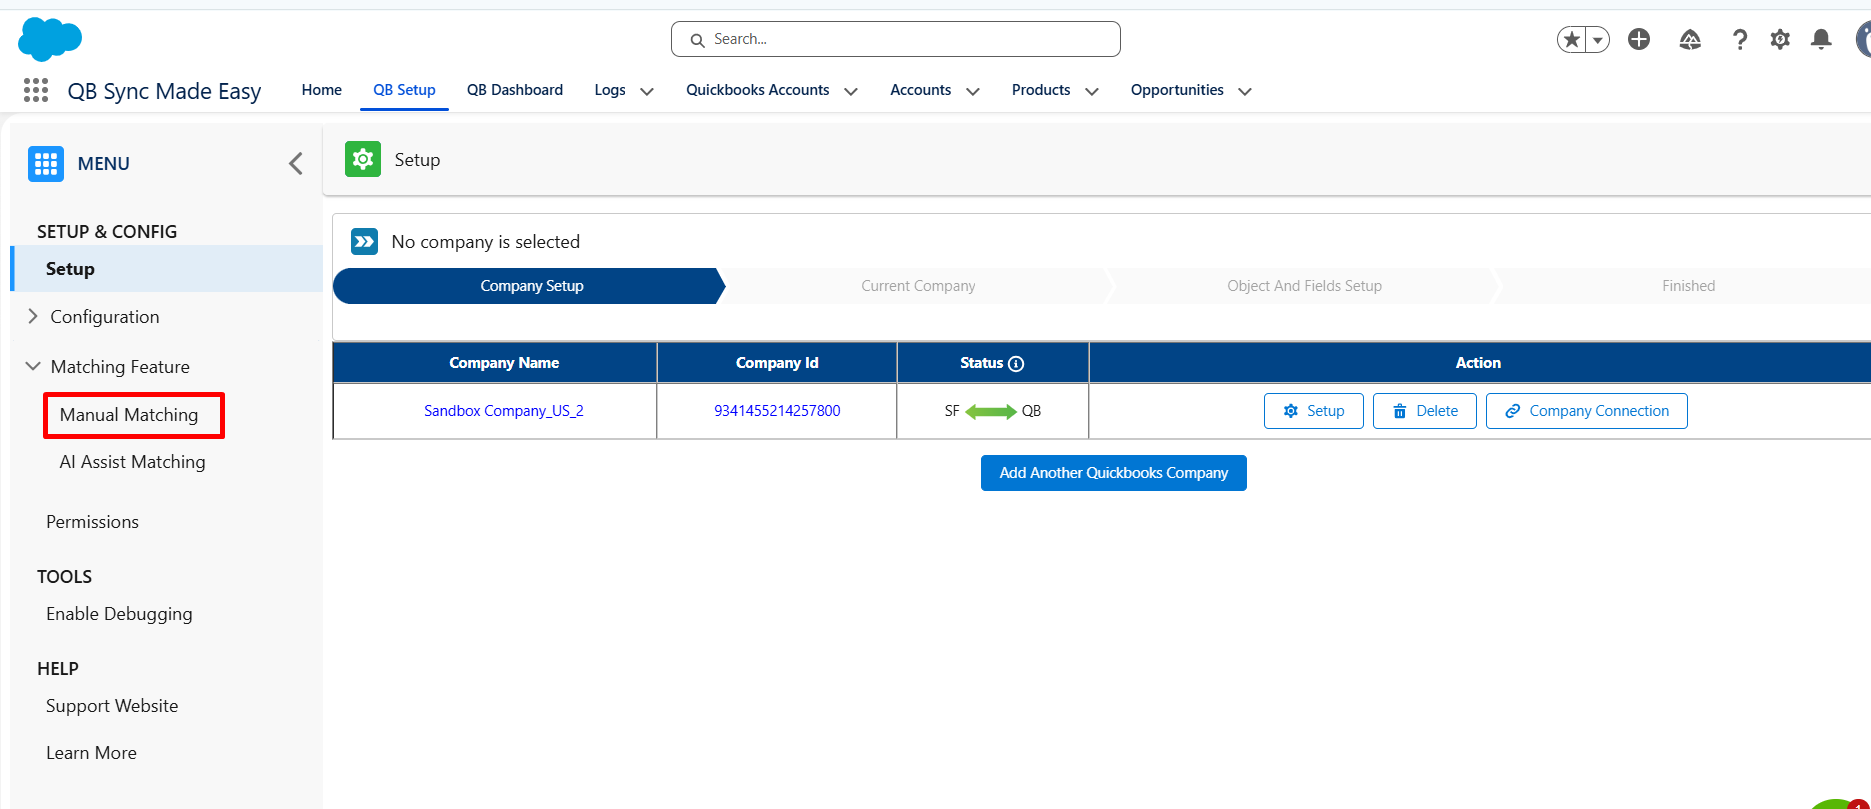Click the No company is selected text
The height and width of the screenshot is (809, 1871).
pyautogui.click(x=486, y=242)
